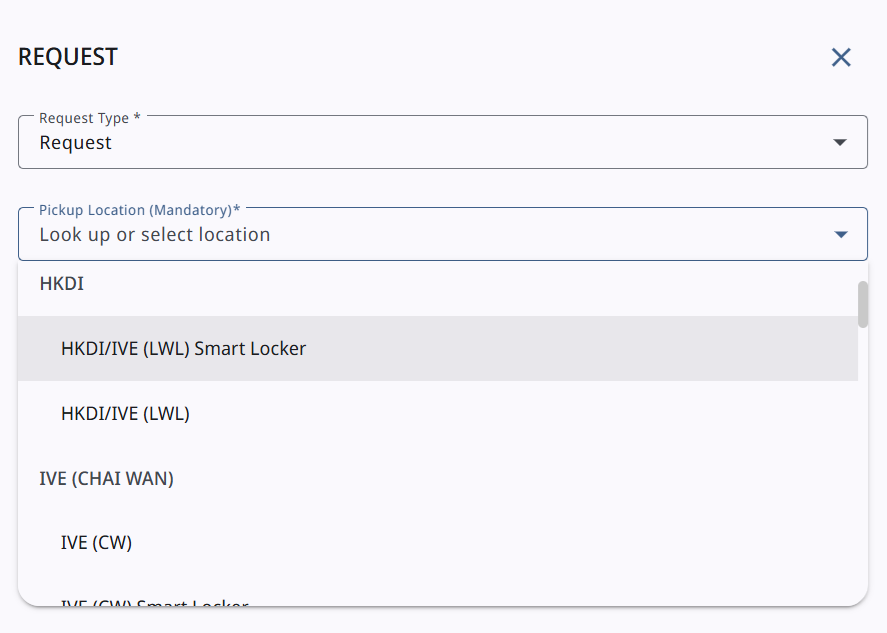Click the REQUEST dialog heading
The image size is (887, 633).
(68, 57)
